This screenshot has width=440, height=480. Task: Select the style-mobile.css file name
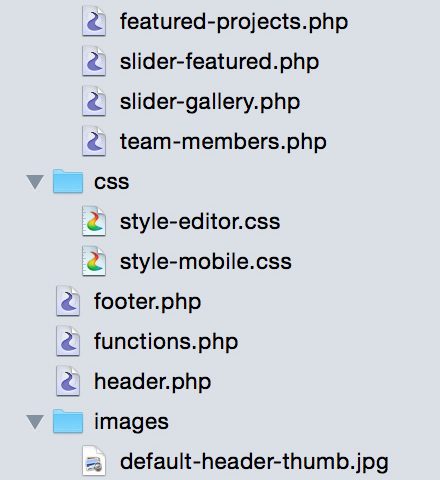point(206,262)
